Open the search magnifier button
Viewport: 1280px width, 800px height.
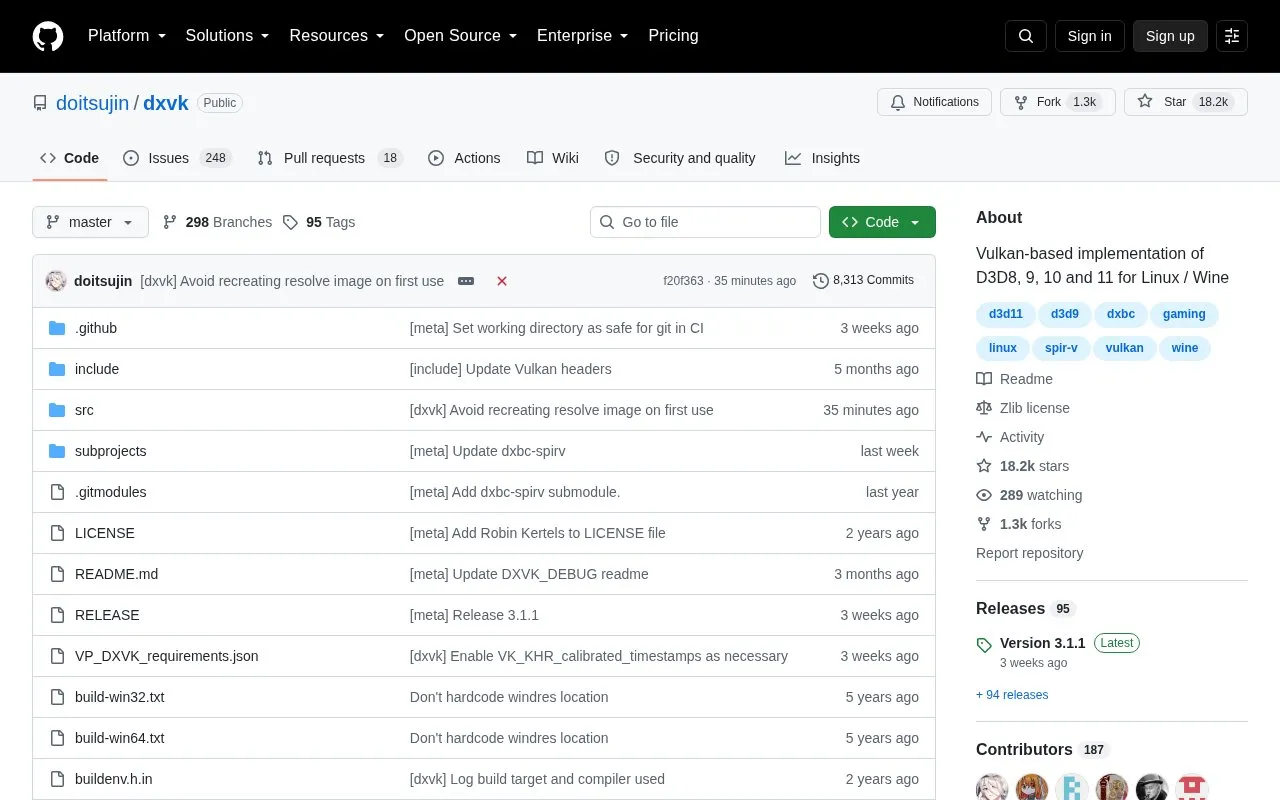point(1026,36)
